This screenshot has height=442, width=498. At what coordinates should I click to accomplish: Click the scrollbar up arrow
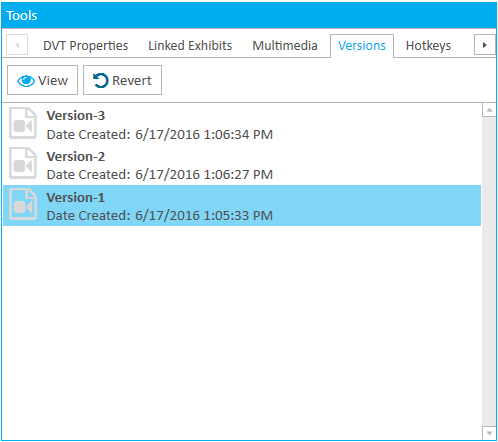pos(489,110)
